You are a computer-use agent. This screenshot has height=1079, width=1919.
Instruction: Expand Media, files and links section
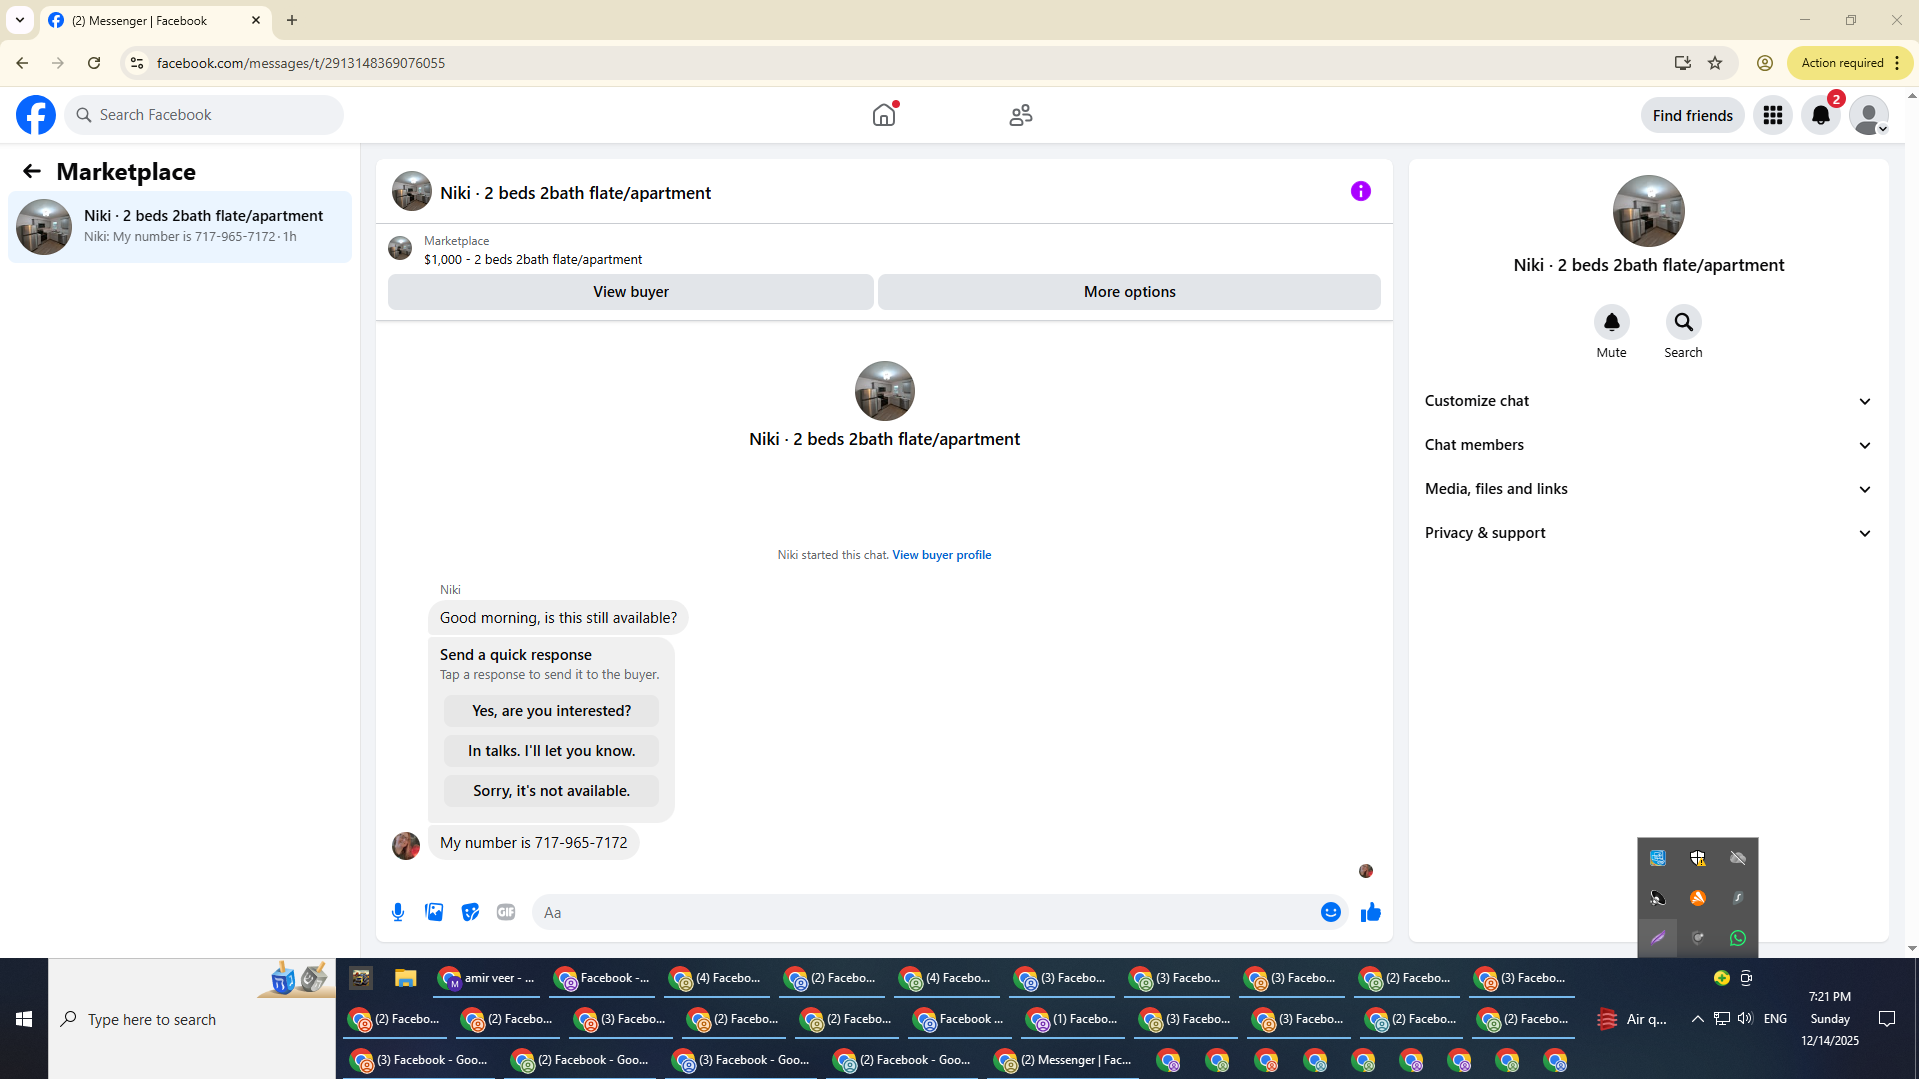tap(1648, 489)
